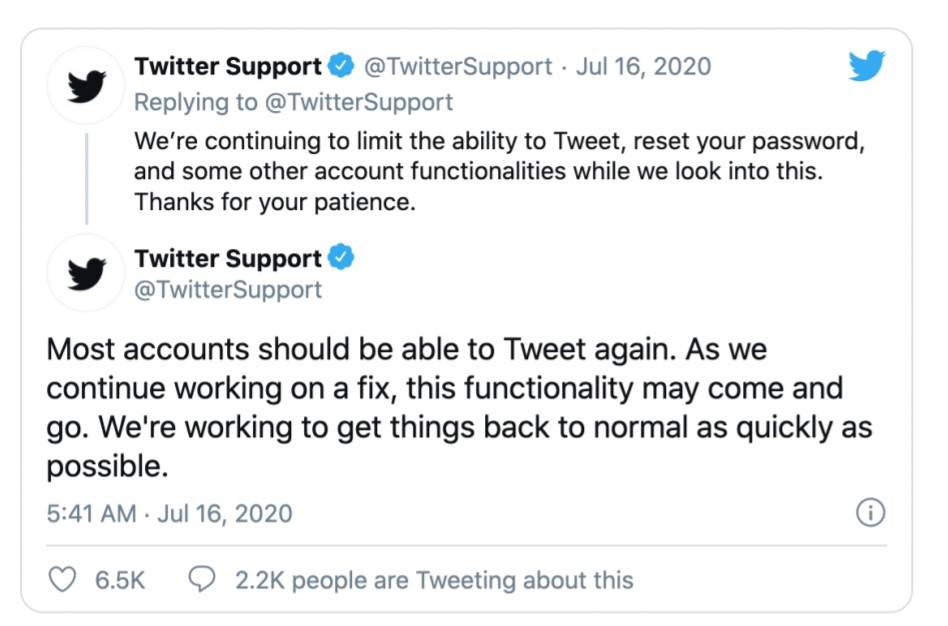Click the replied-to tweet text

(498, 171)
